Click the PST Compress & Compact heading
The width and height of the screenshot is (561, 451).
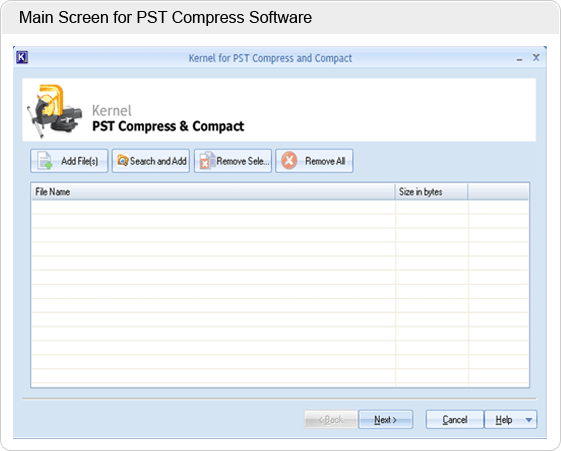point(168,126)
